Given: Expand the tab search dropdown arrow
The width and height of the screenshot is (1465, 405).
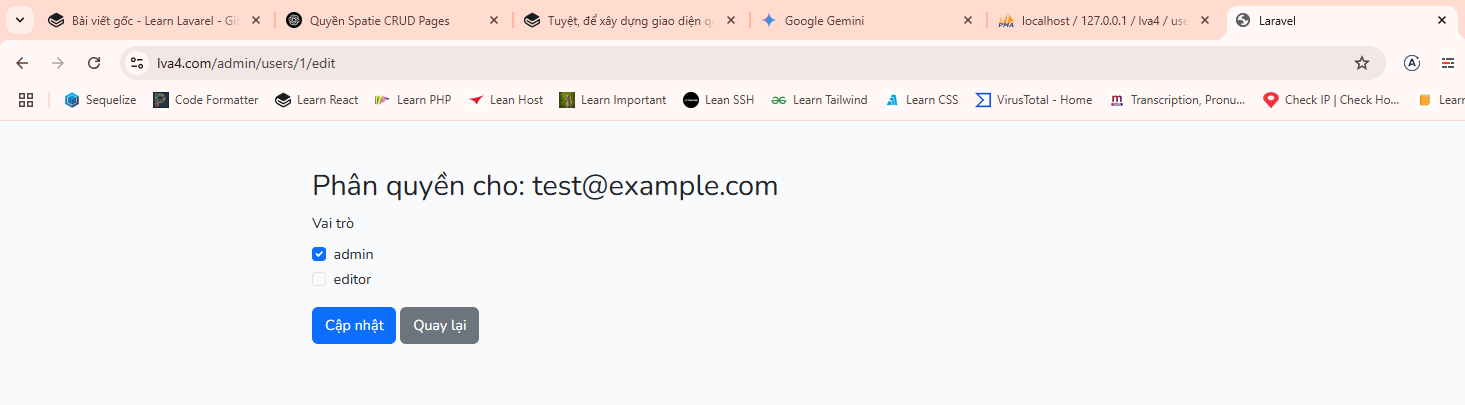Looking at the screenshot, I should click(x=19, y=20).
